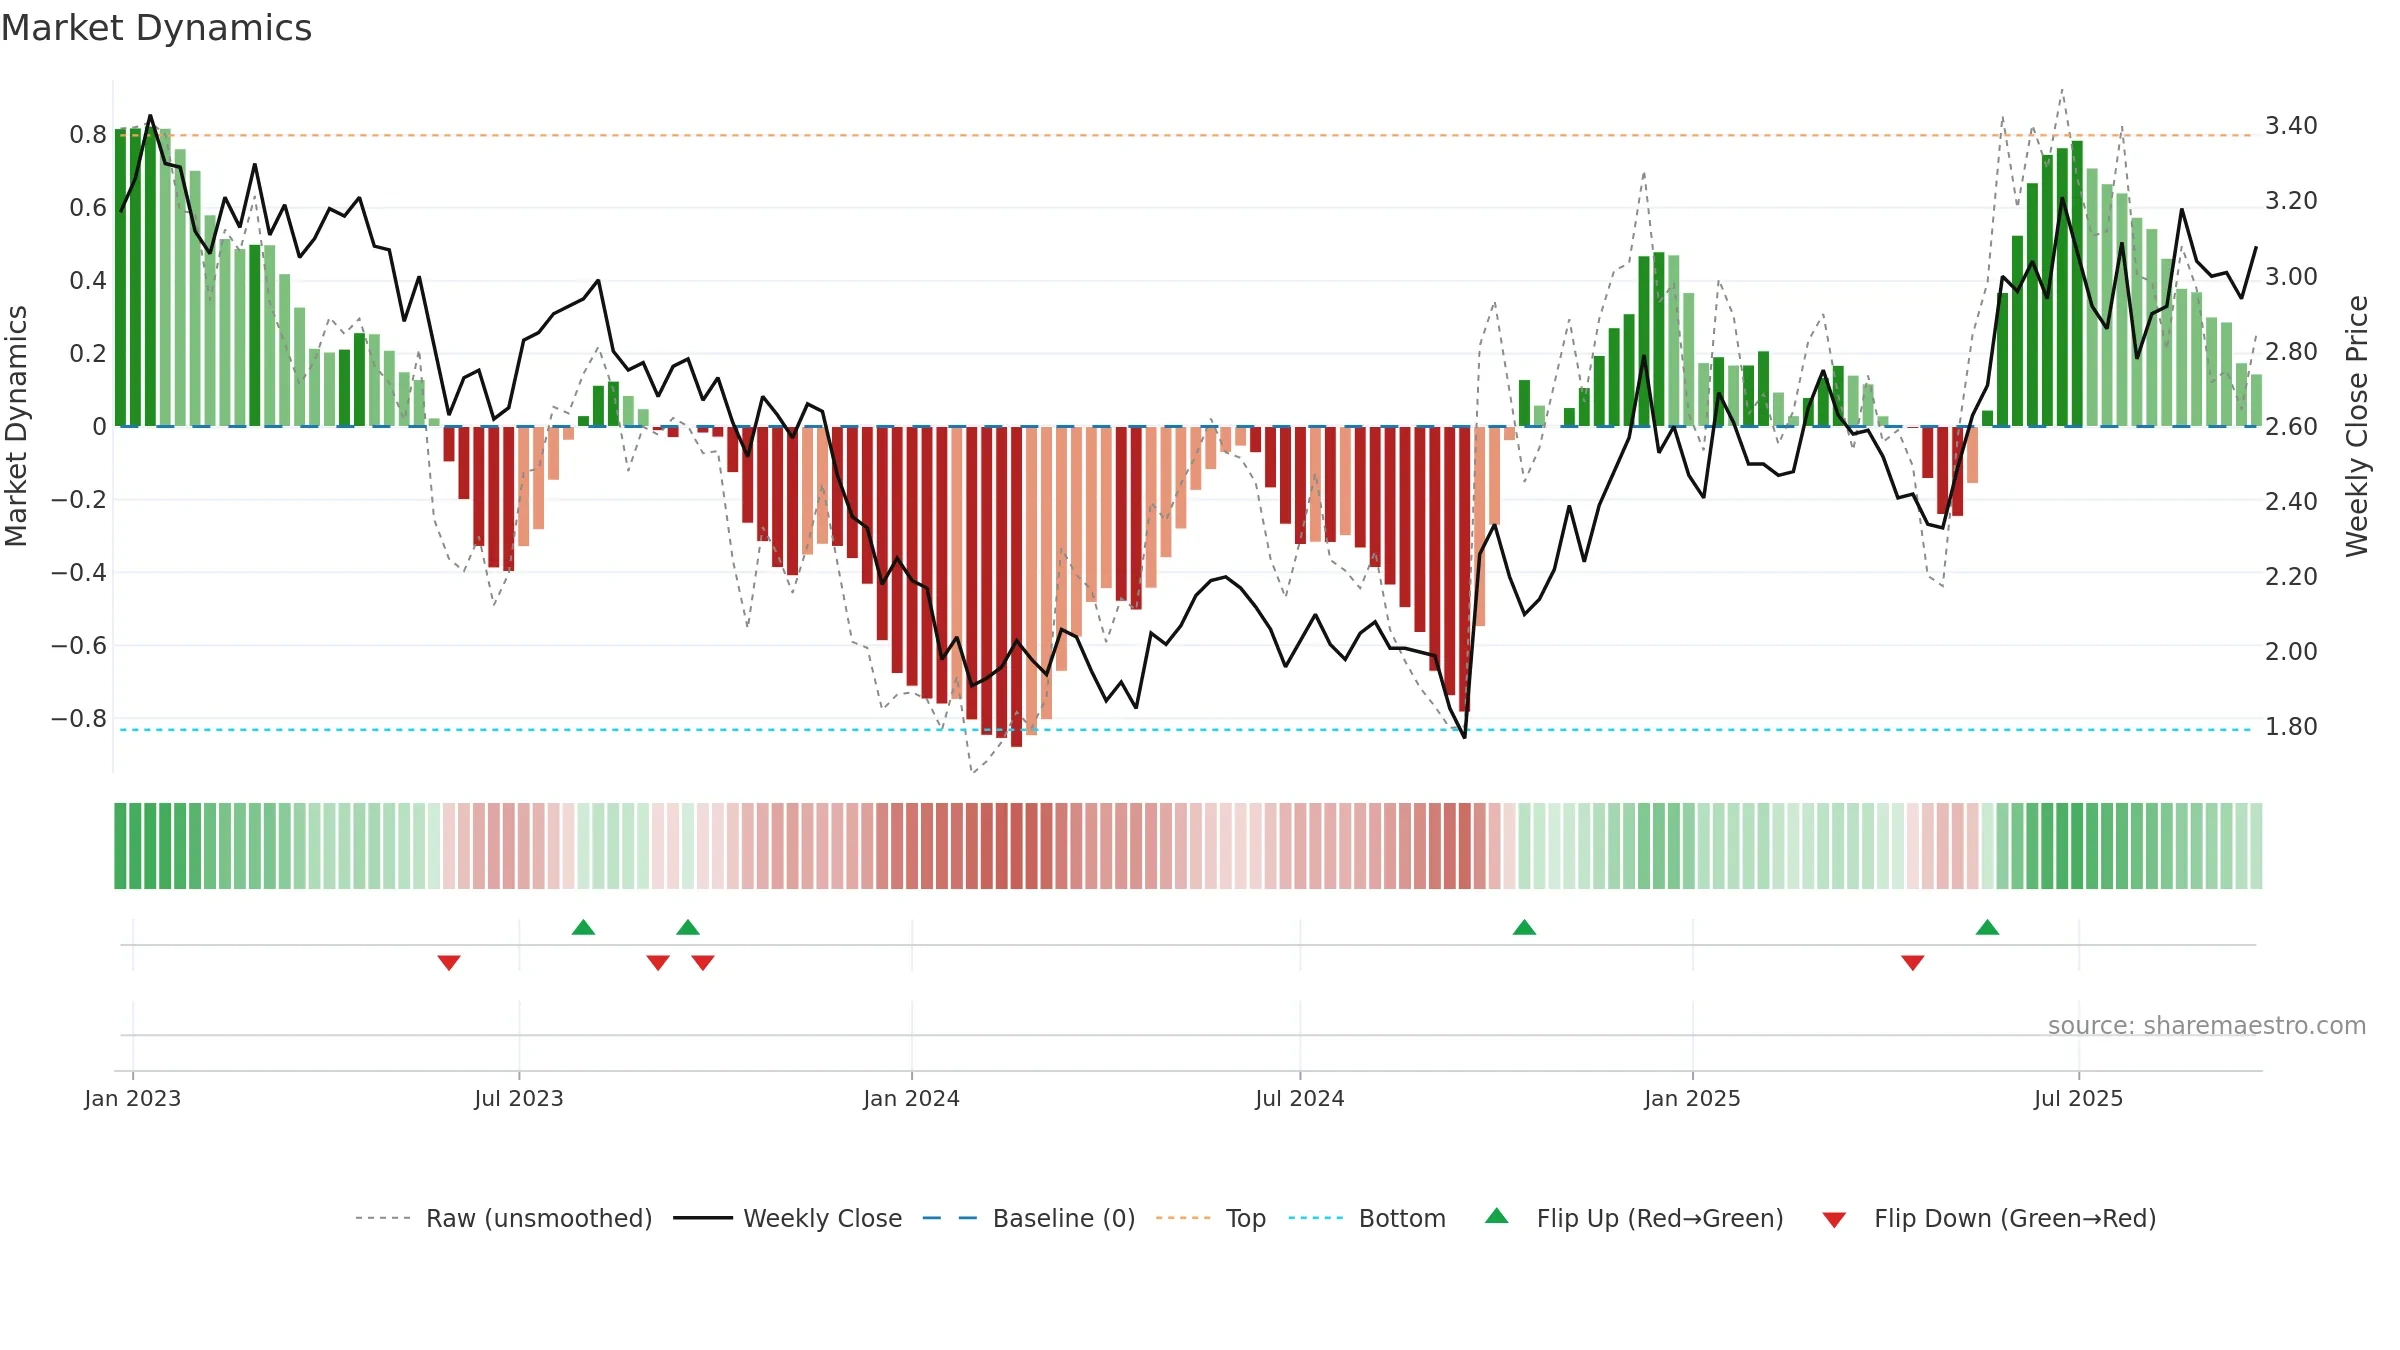Image resolution: width=2400 pixels, height=1350 pixels.
Task: Click the green-red heatmap strip below the chart
Action: point(1188,846)
